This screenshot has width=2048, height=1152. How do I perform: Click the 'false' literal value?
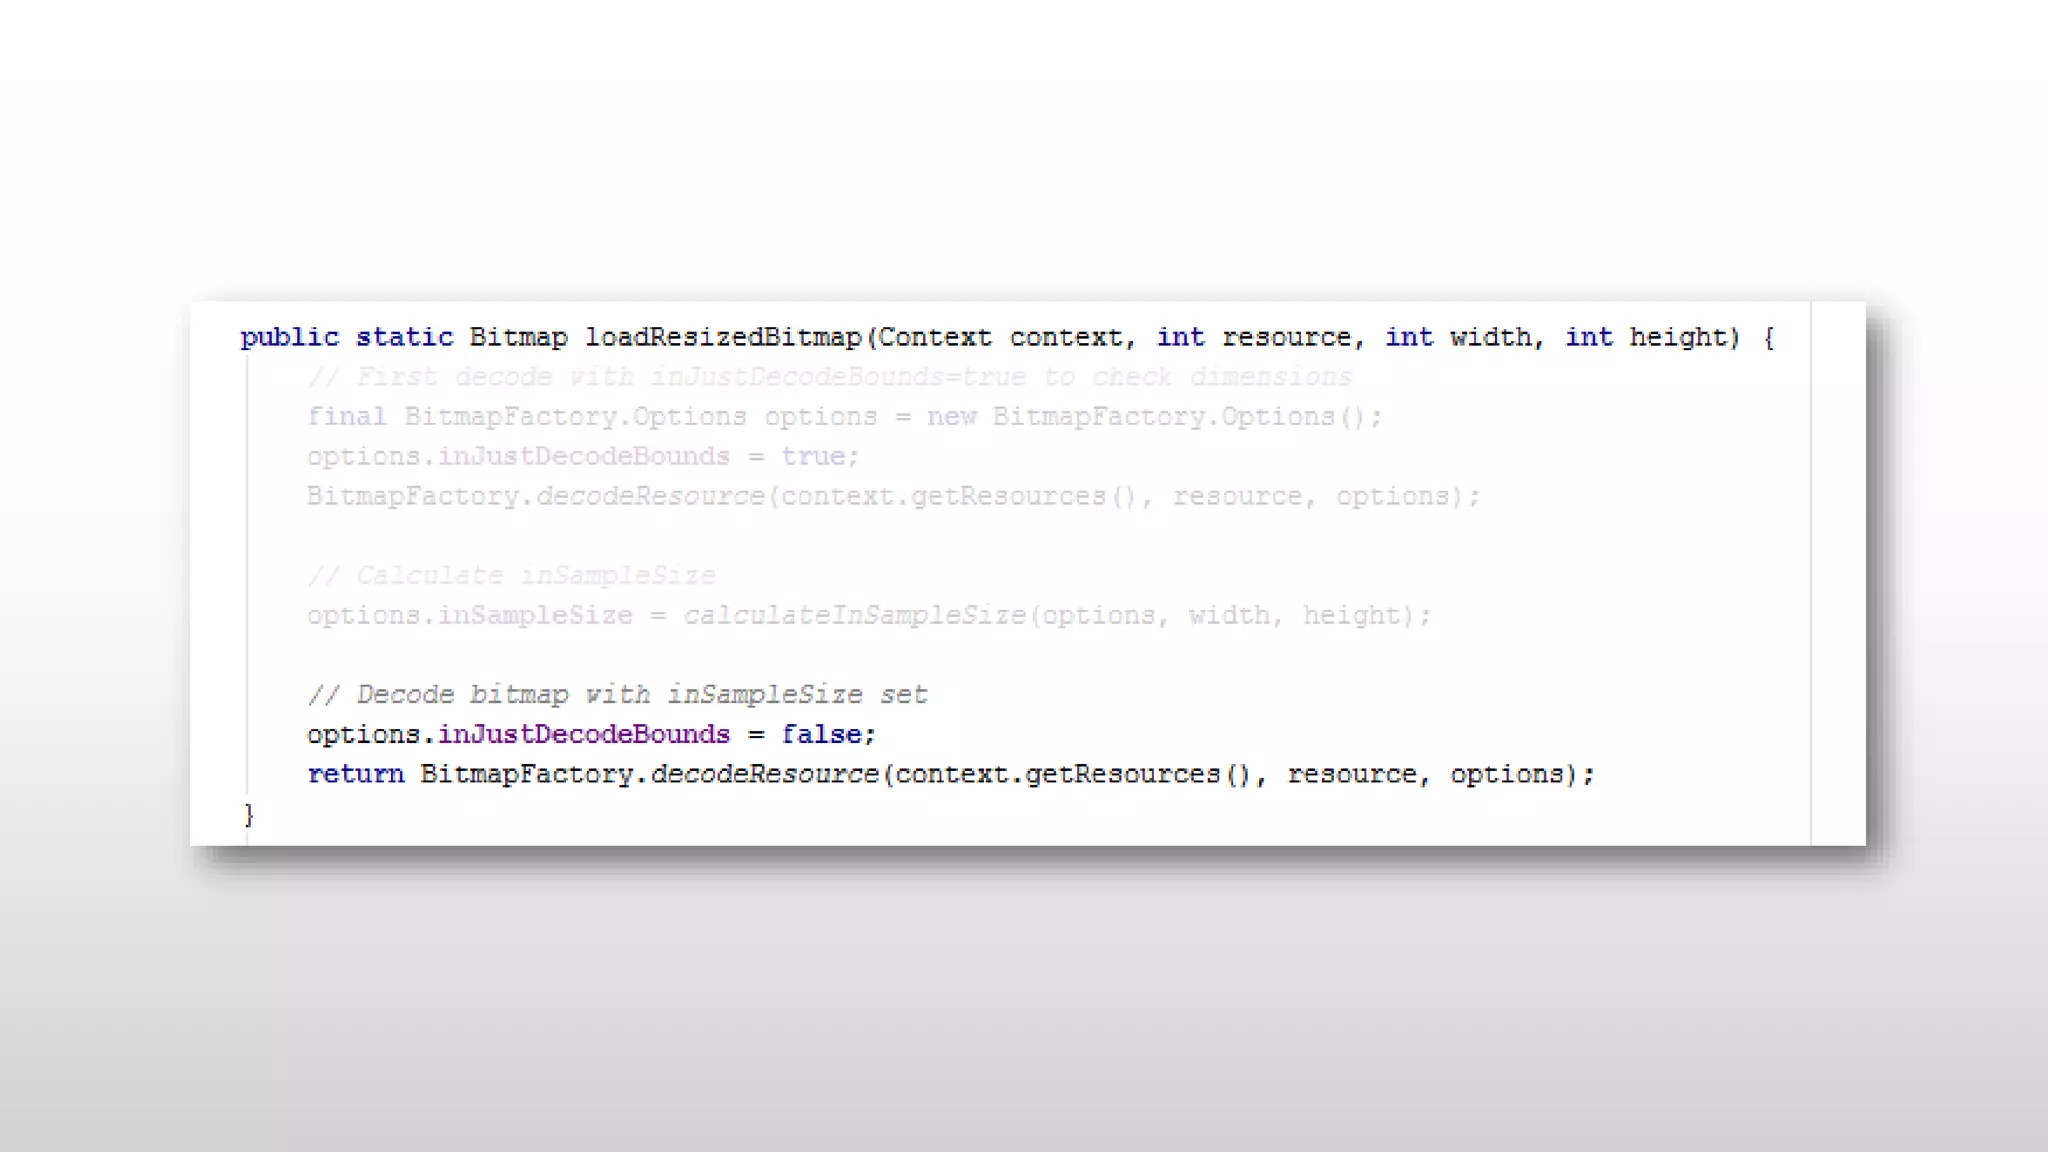tap(821, 735)
